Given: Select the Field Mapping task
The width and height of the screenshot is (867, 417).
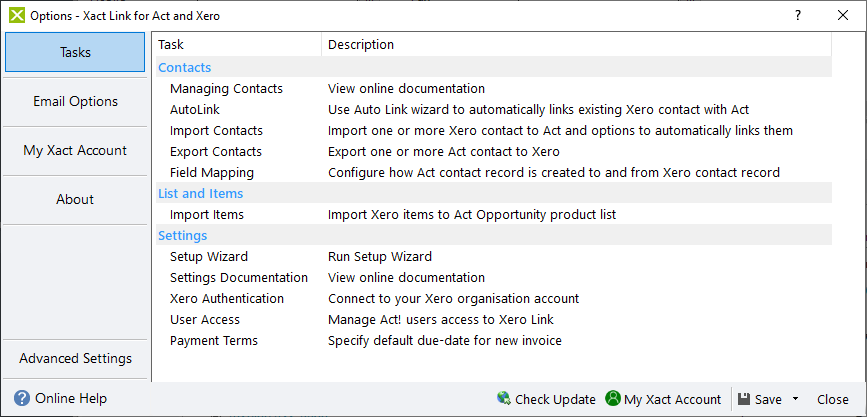Looking at the screenshot, I should click(212, 173).
